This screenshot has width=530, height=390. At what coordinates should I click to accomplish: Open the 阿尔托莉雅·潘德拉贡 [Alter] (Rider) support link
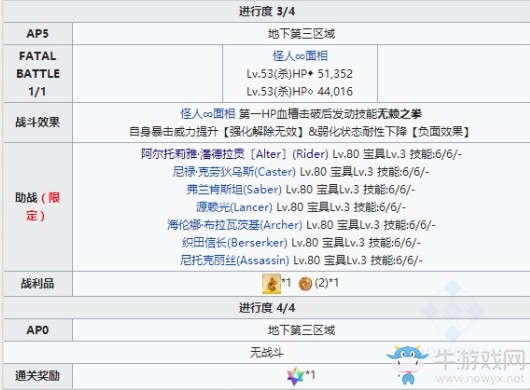click(235, 154)
